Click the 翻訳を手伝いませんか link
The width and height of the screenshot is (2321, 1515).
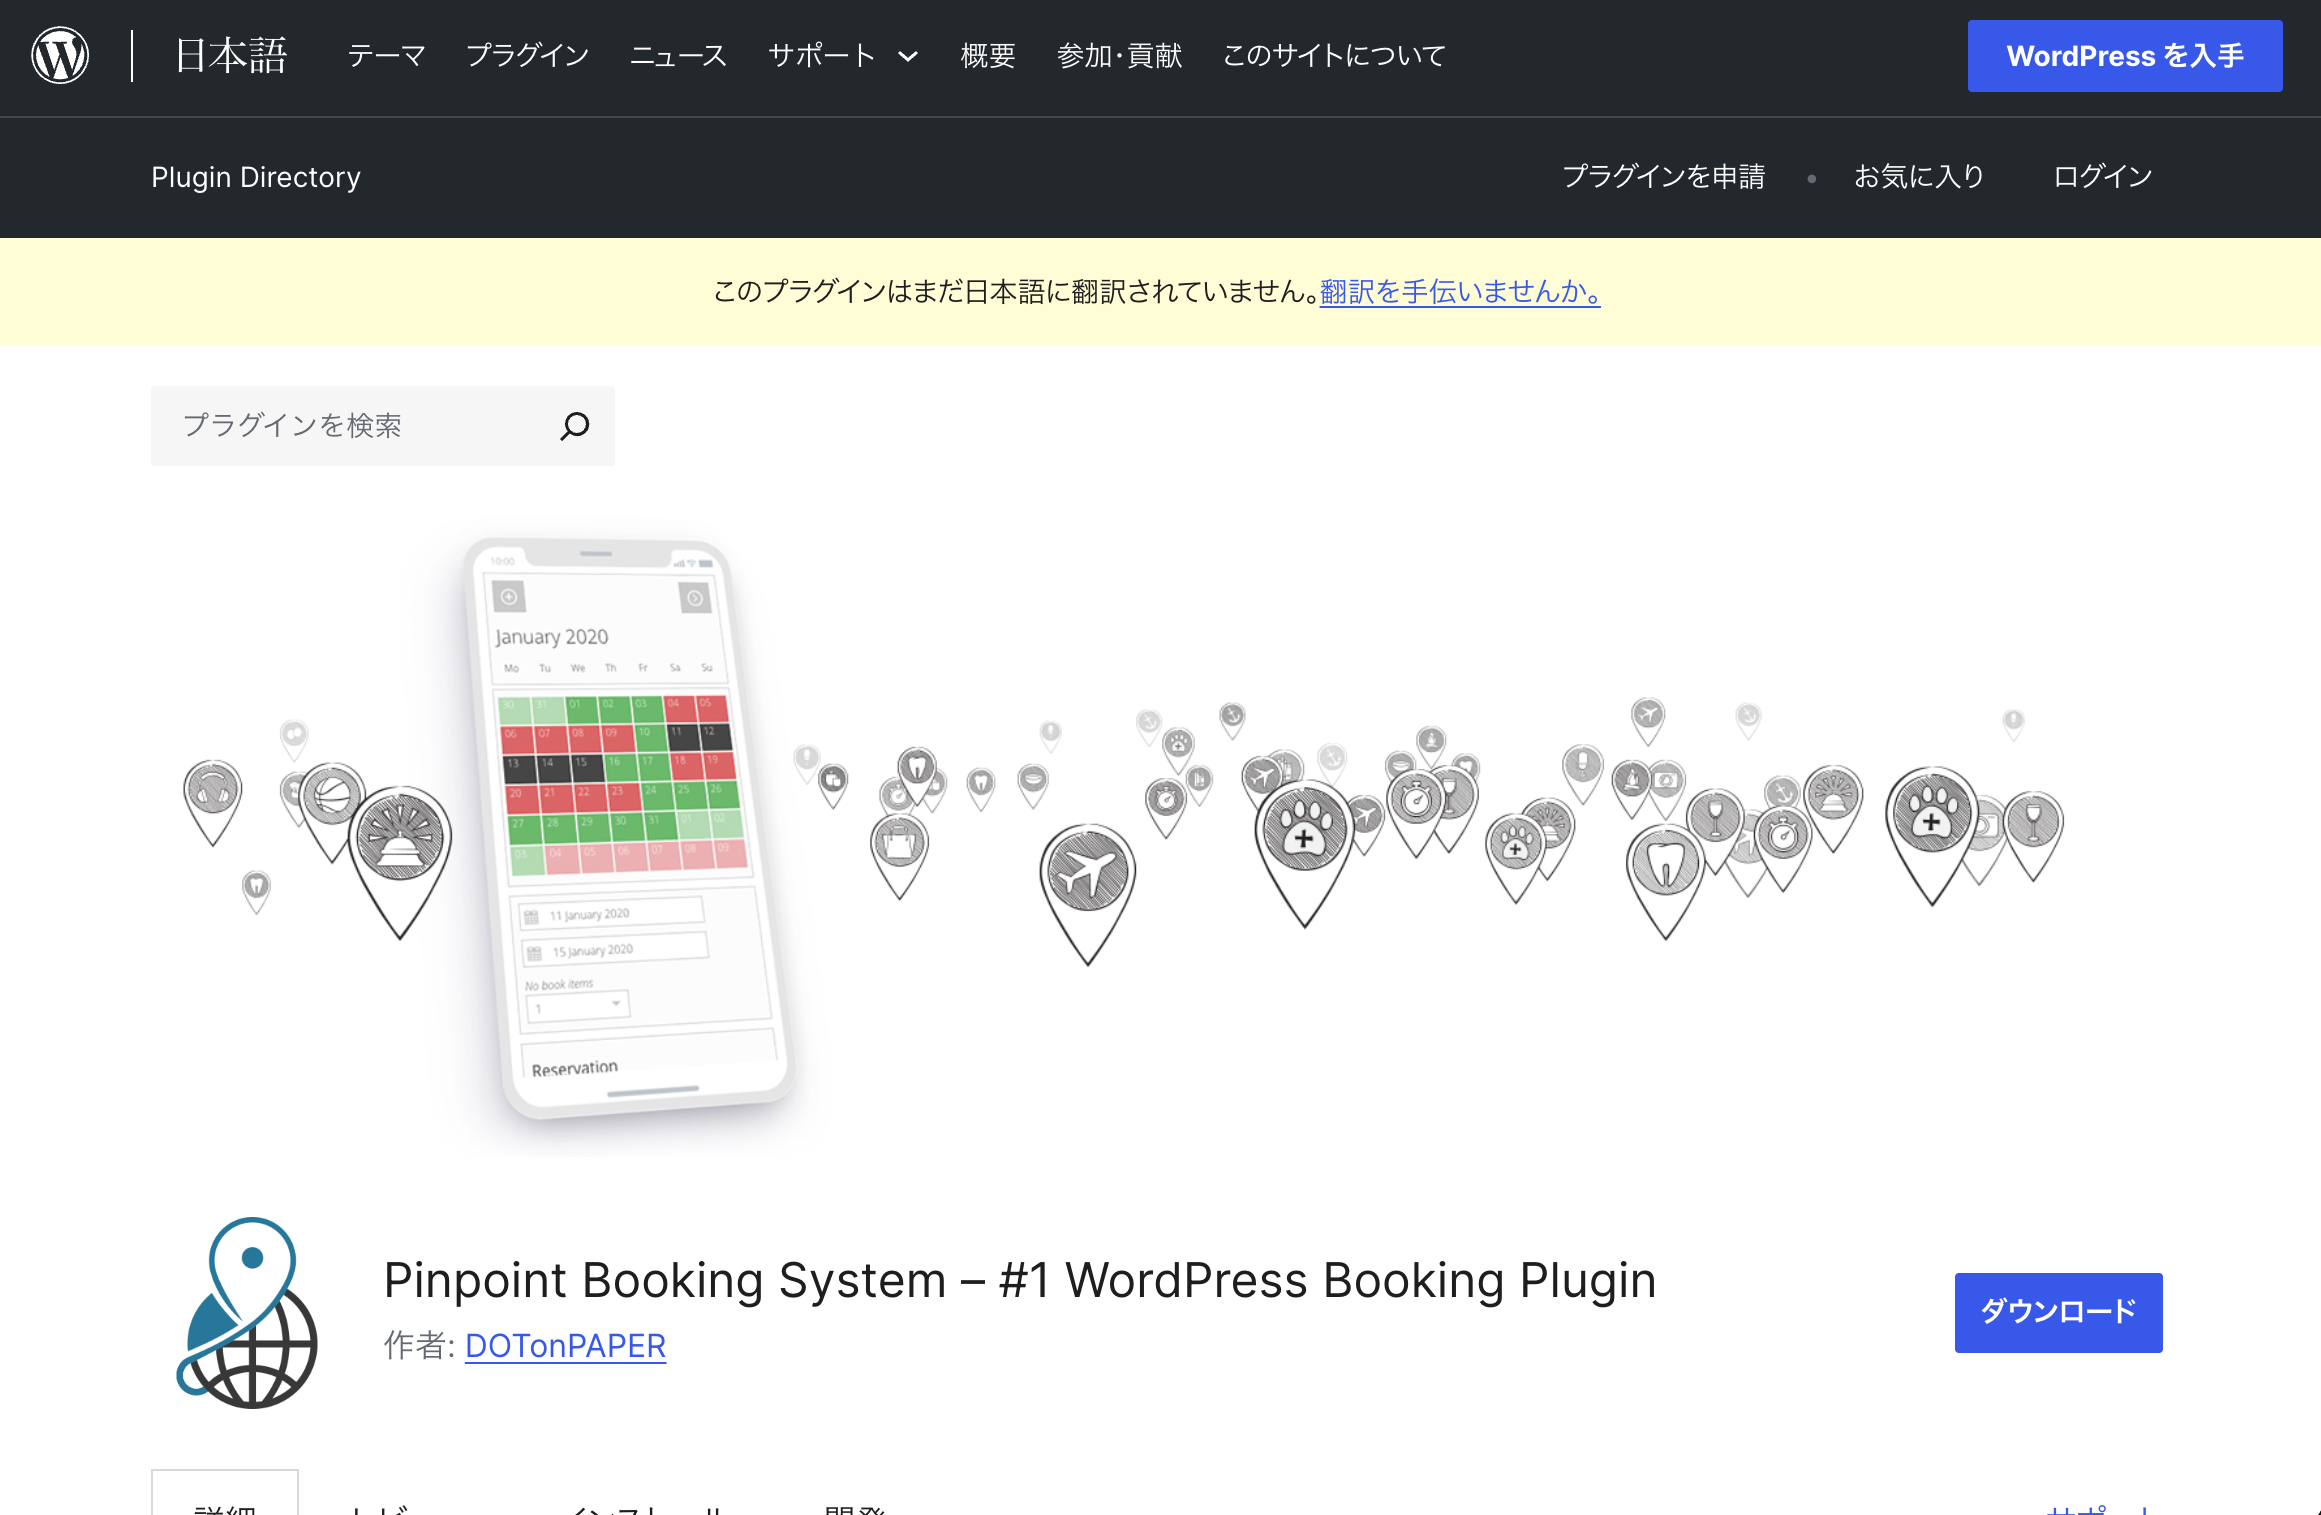(1460, 292)
